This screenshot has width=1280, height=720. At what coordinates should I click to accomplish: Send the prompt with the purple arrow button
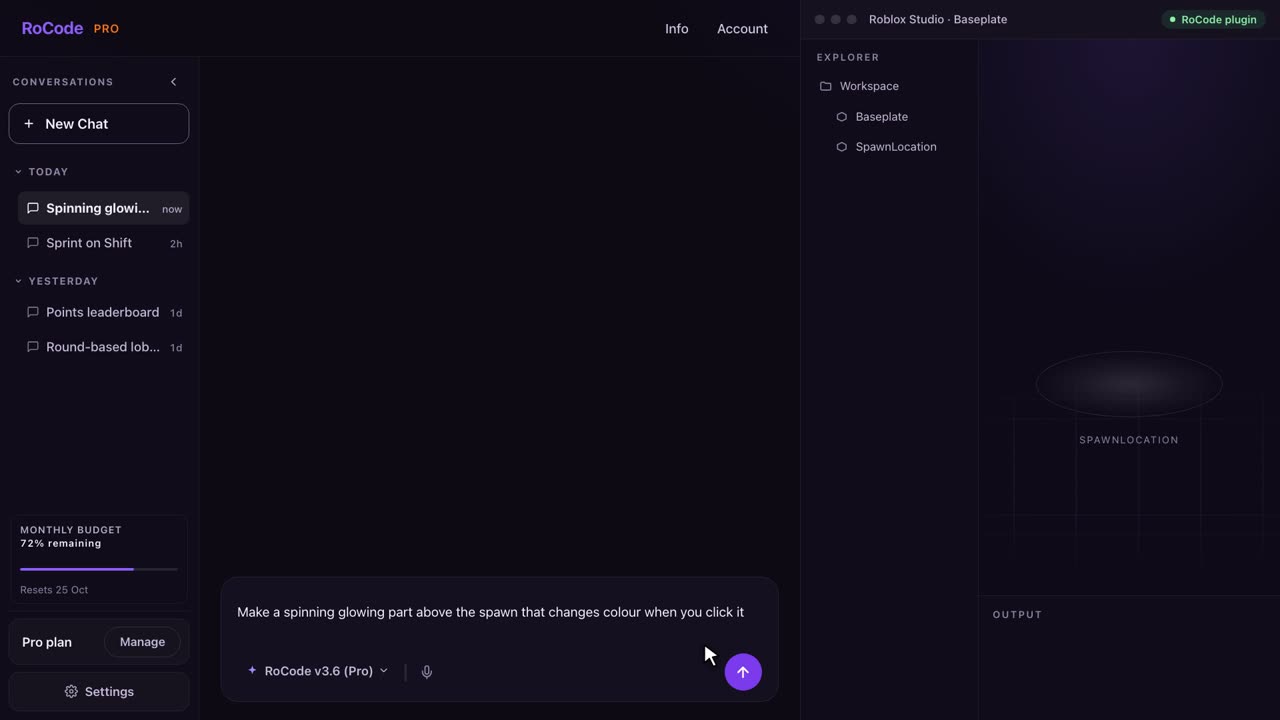743,672
